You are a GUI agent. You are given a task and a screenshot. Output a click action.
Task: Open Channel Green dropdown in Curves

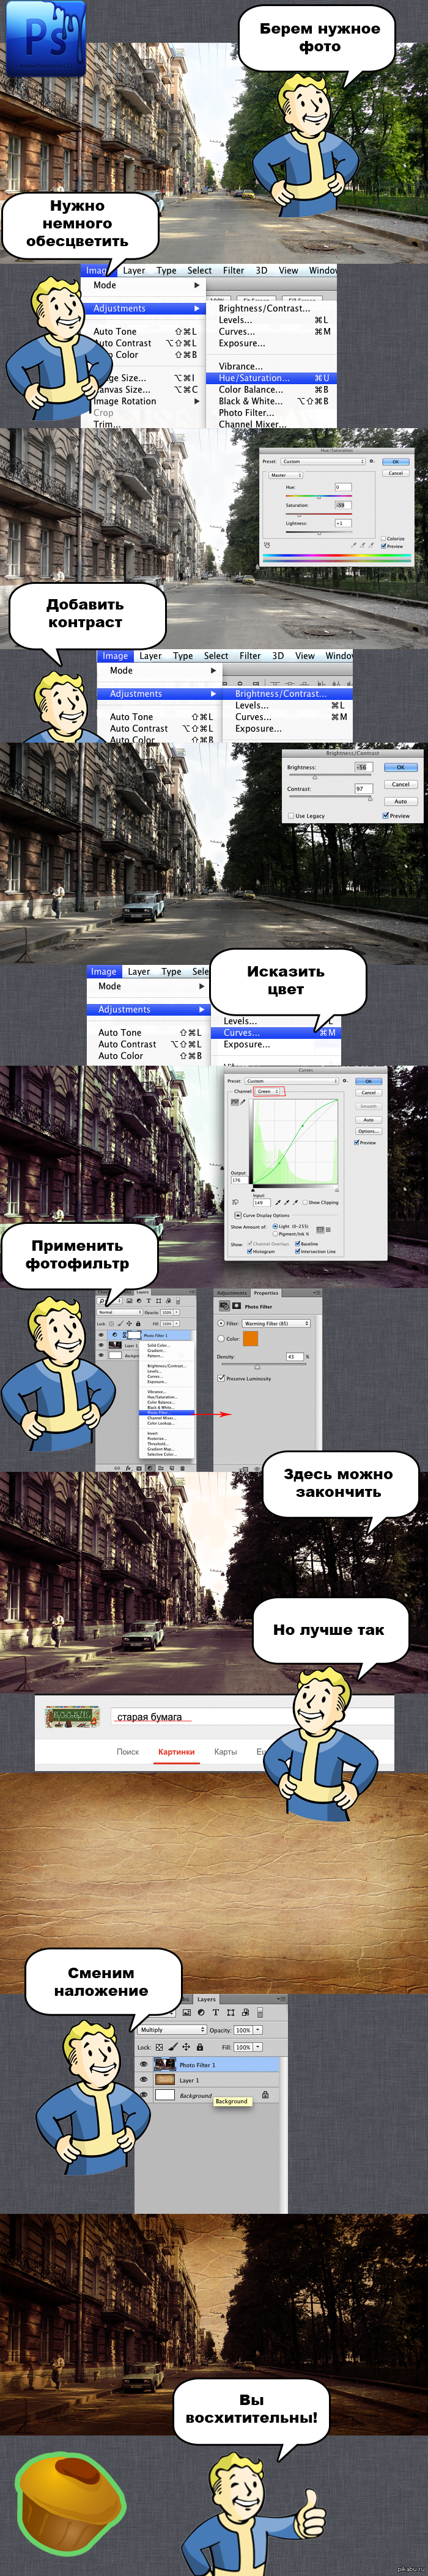pyautogui.click(x=268, y=1091)
